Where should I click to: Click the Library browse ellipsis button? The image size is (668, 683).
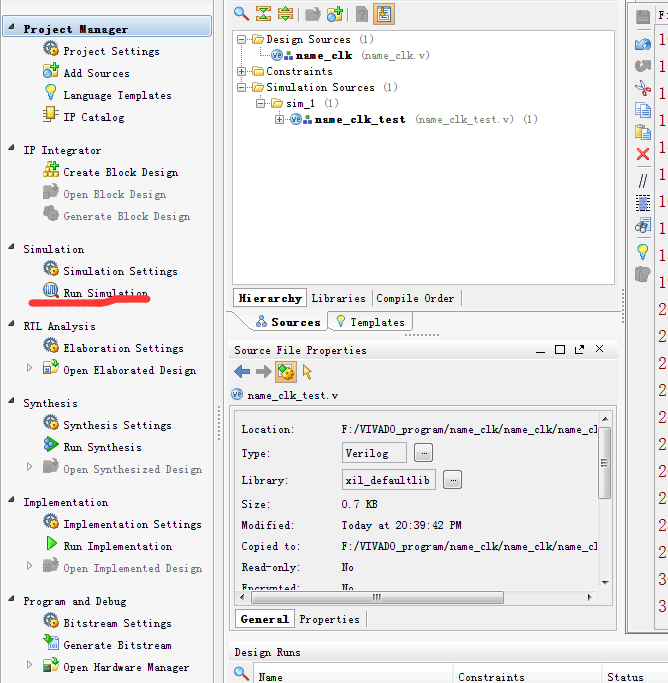[452, 480]
